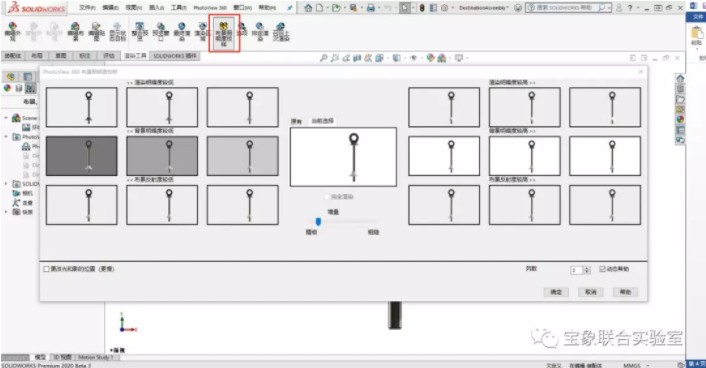Select the darkest gray background thumbnail
This screenshot has width=706, height=368.
pos(81,156)
